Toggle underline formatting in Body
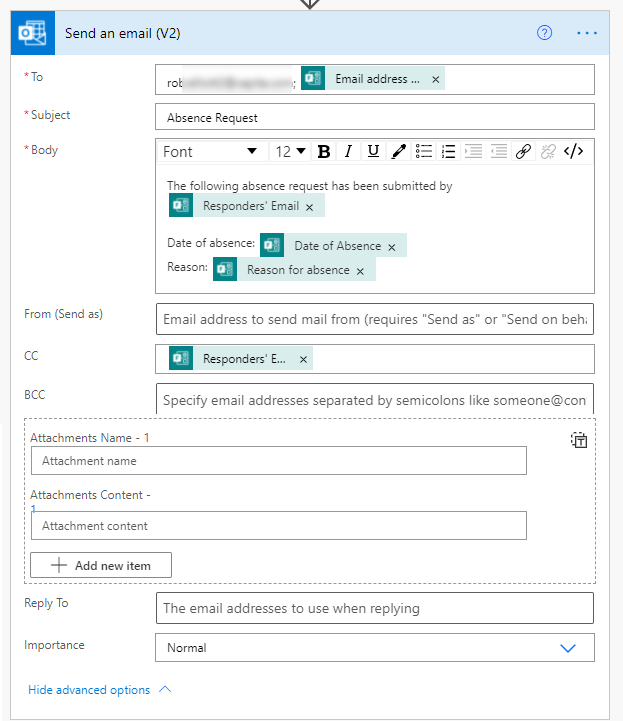The height and width of the screenshot is (721, 623). click(373, 151)
